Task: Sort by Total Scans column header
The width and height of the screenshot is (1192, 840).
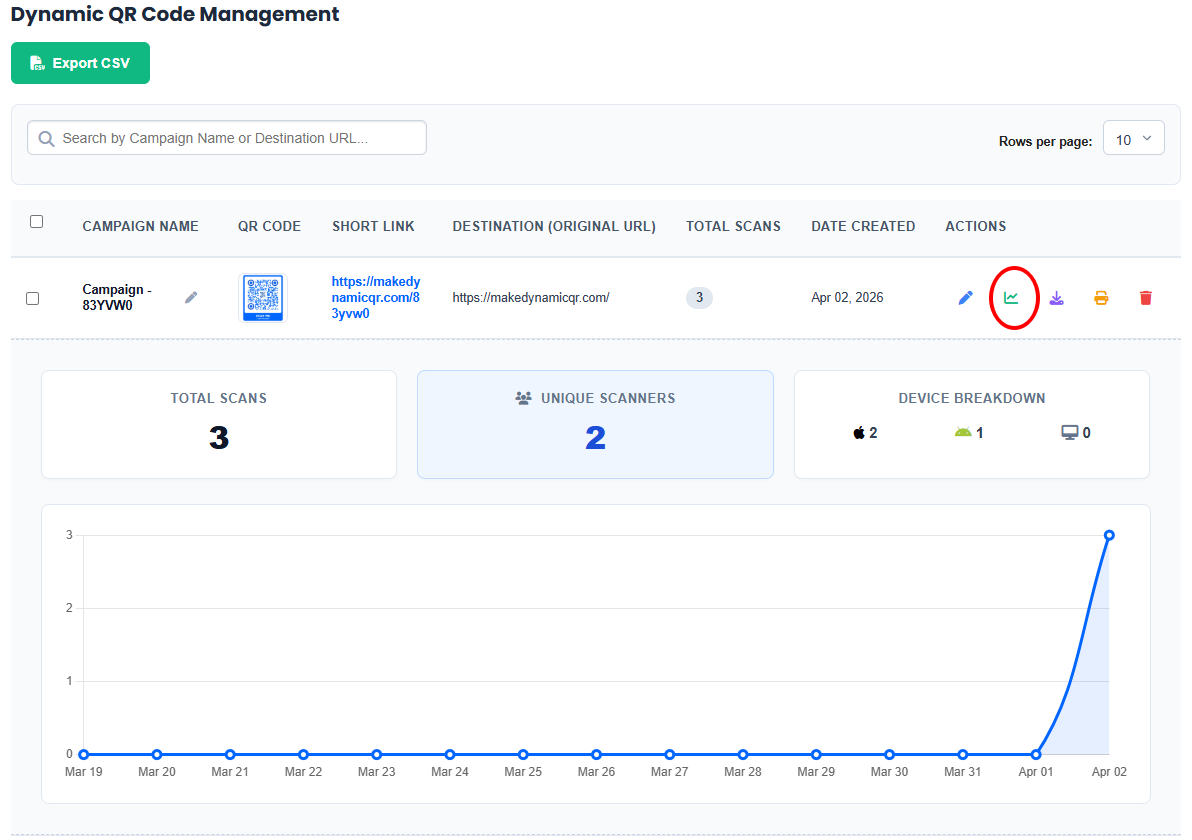Action: [733, 227]
